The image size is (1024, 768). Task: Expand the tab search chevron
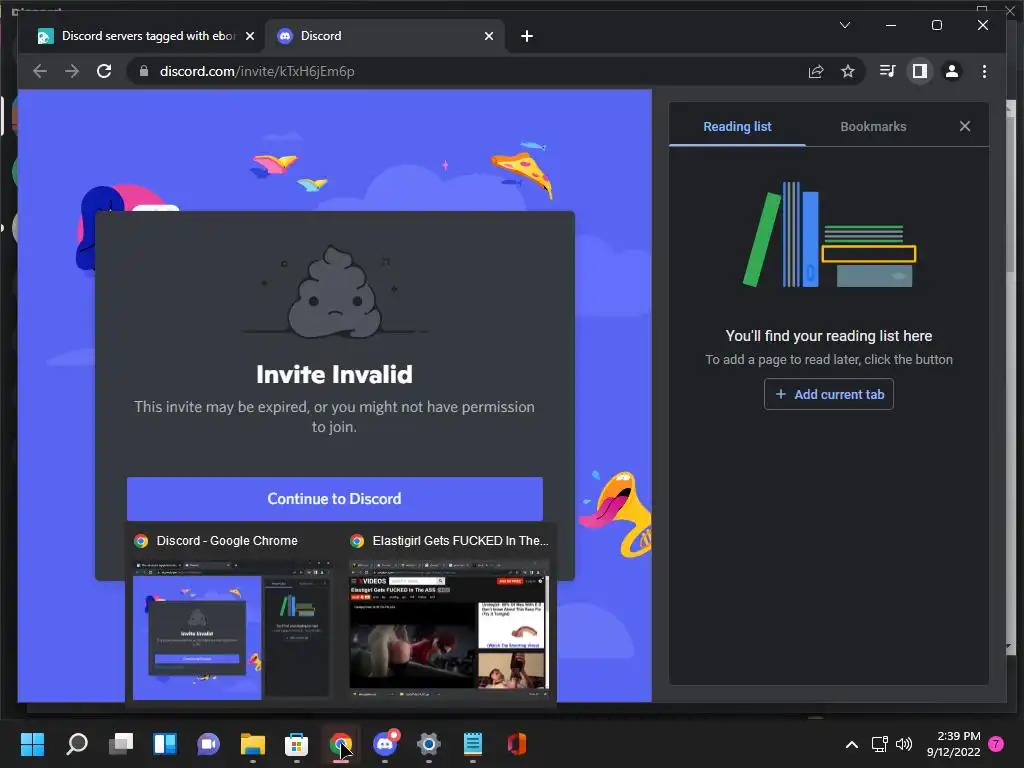click(x=844, y=25)
